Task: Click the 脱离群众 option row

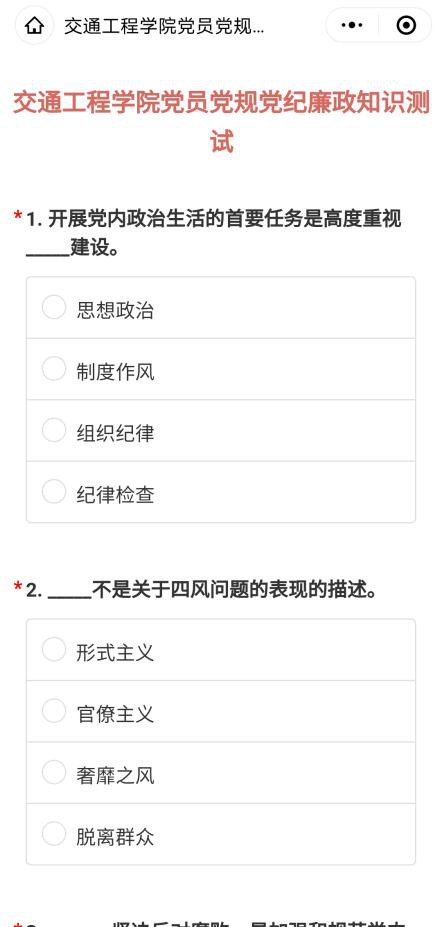Action: [x=221, y=834]
